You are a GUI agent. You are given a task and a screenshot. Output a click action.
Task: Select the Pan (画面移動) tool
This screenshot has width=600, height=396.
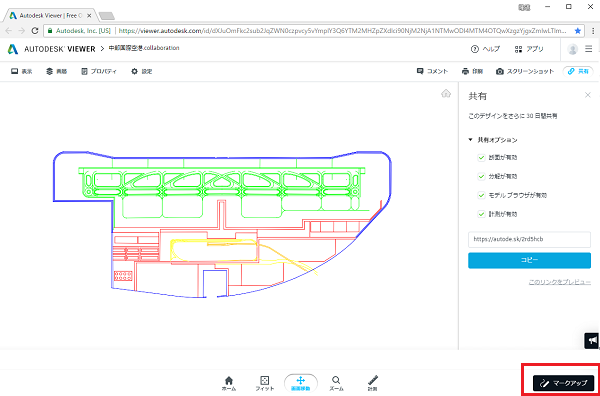click(301, 383)
